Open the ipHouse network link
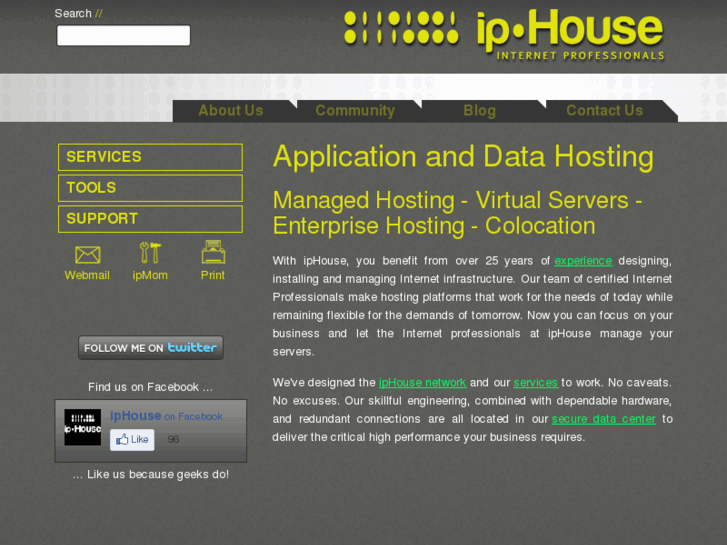The height and width of the screenshot is (545, 727). [x=422, y=383]
